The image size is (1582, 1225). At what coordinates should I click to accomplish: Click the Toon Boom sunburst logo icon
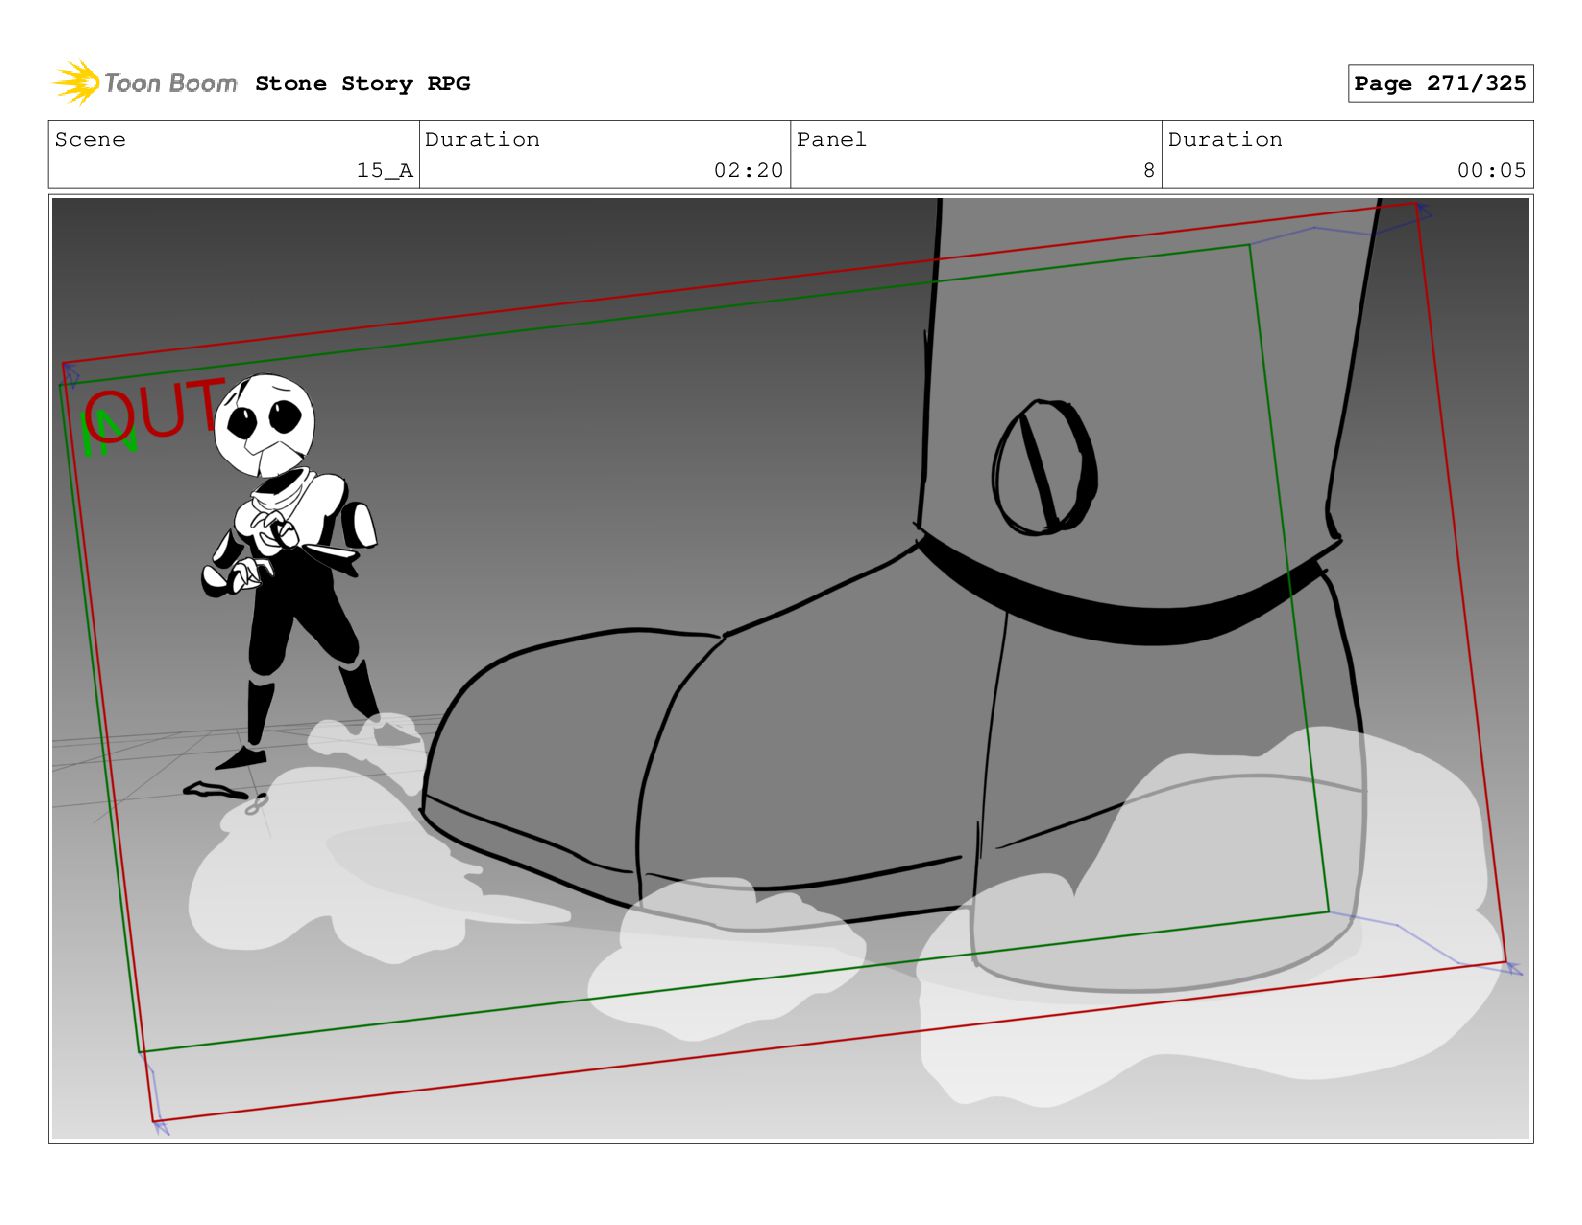click(76, 82)
